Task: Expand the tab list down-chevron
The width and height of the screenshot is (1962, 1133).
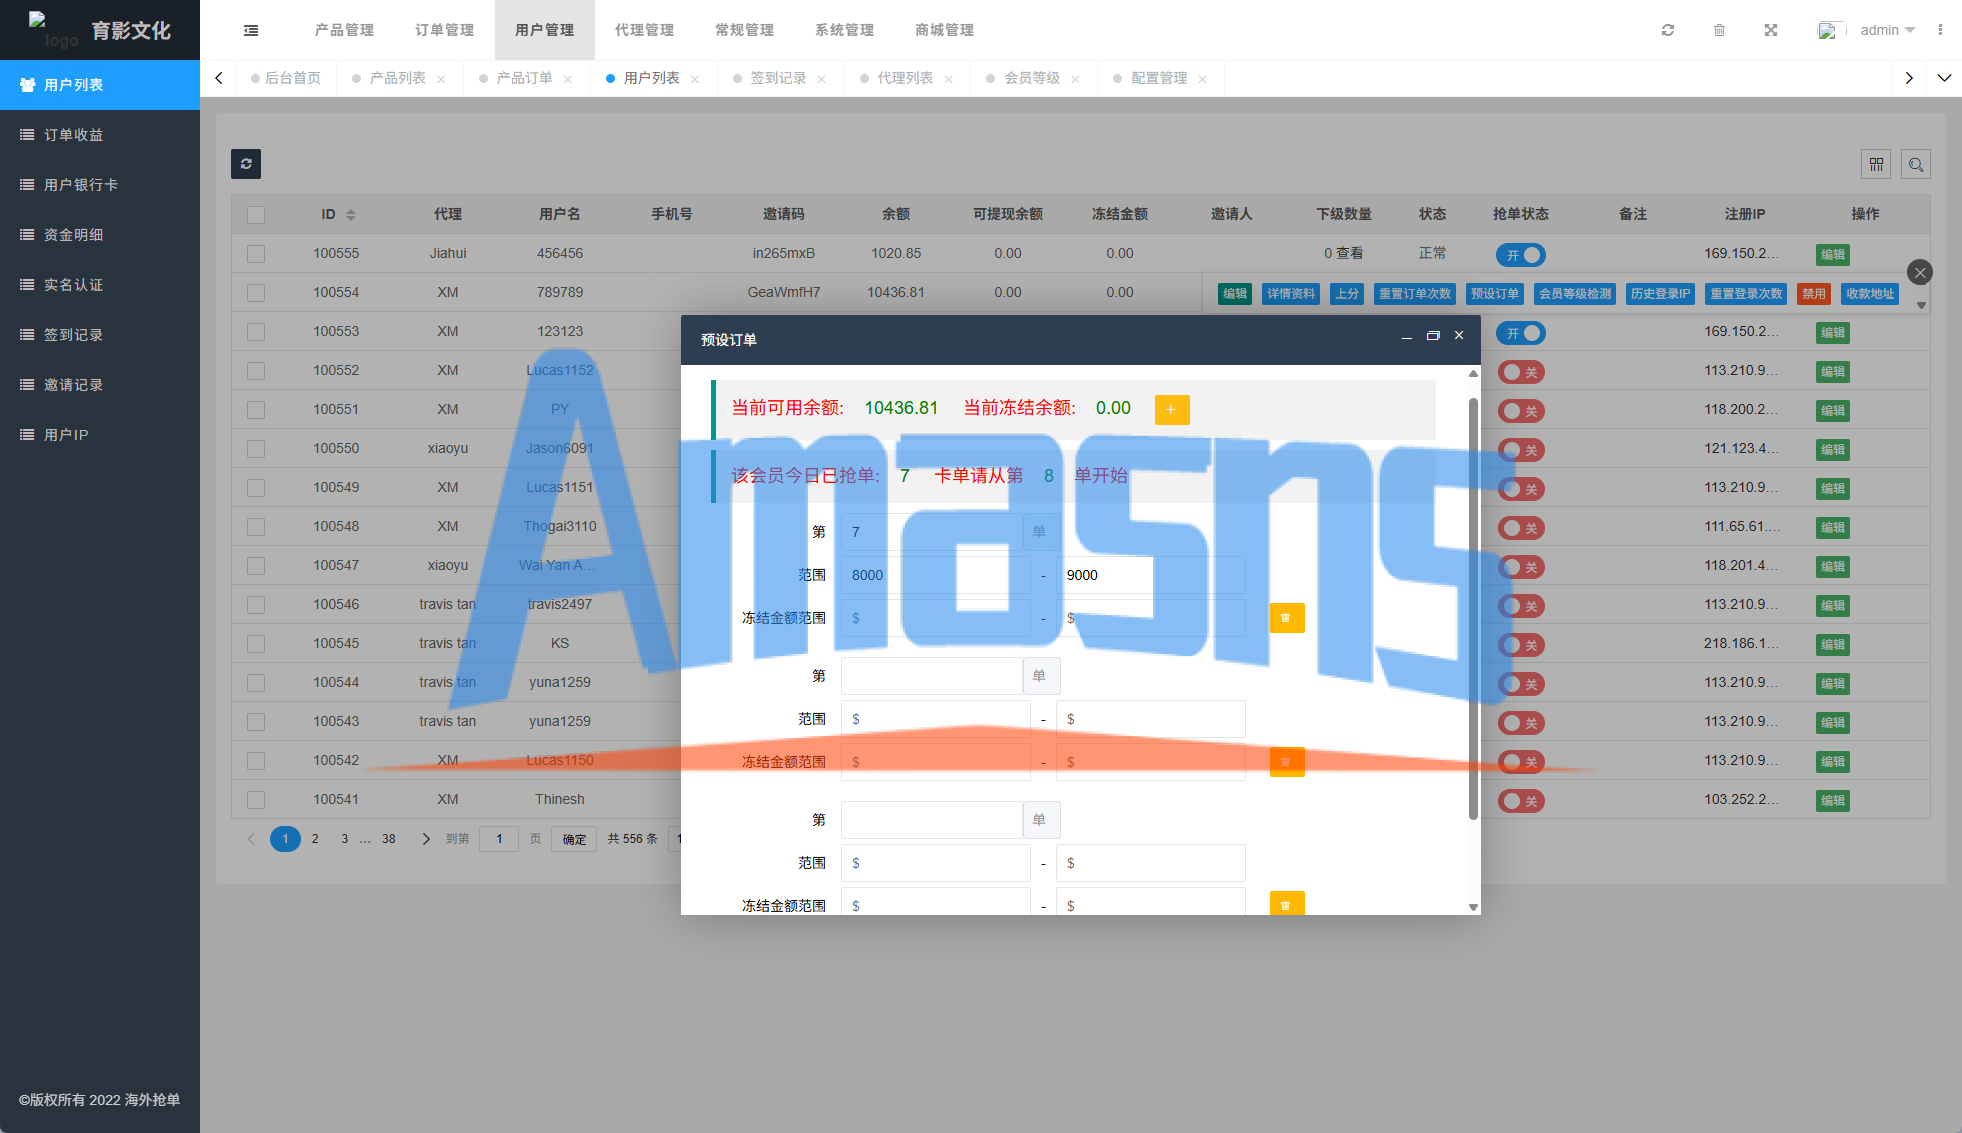Action: point(1944,78)
